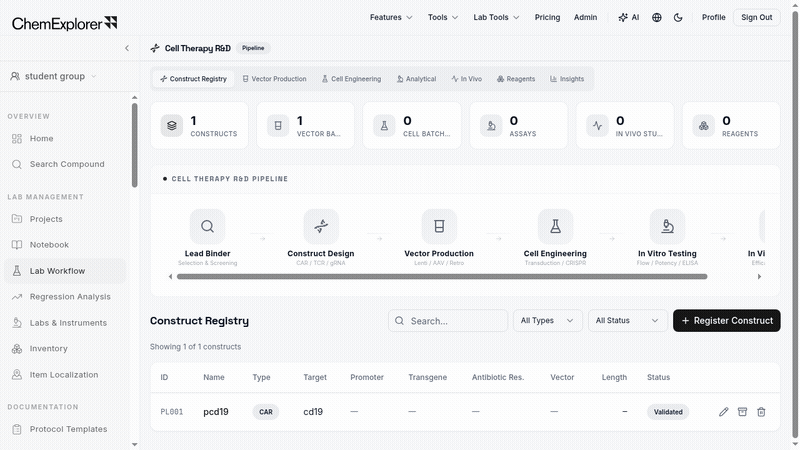Click the Vector Batches card icon
The image size is (800, 450).
pyautogui.click(x=278, y=126)
